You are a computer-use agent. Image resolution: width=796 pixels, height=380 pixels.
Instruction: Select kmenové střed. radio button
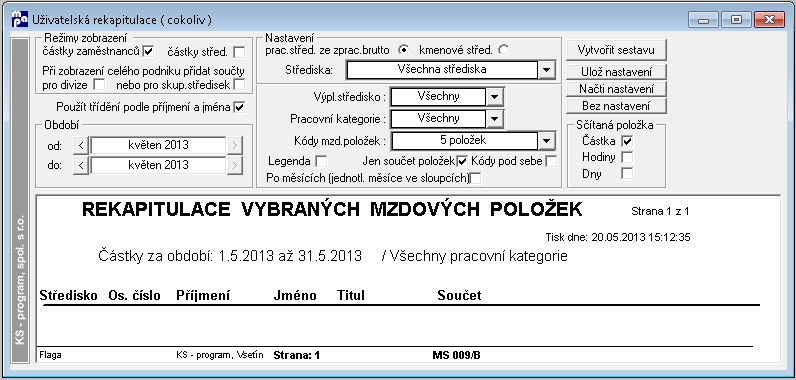coord(504,50)
